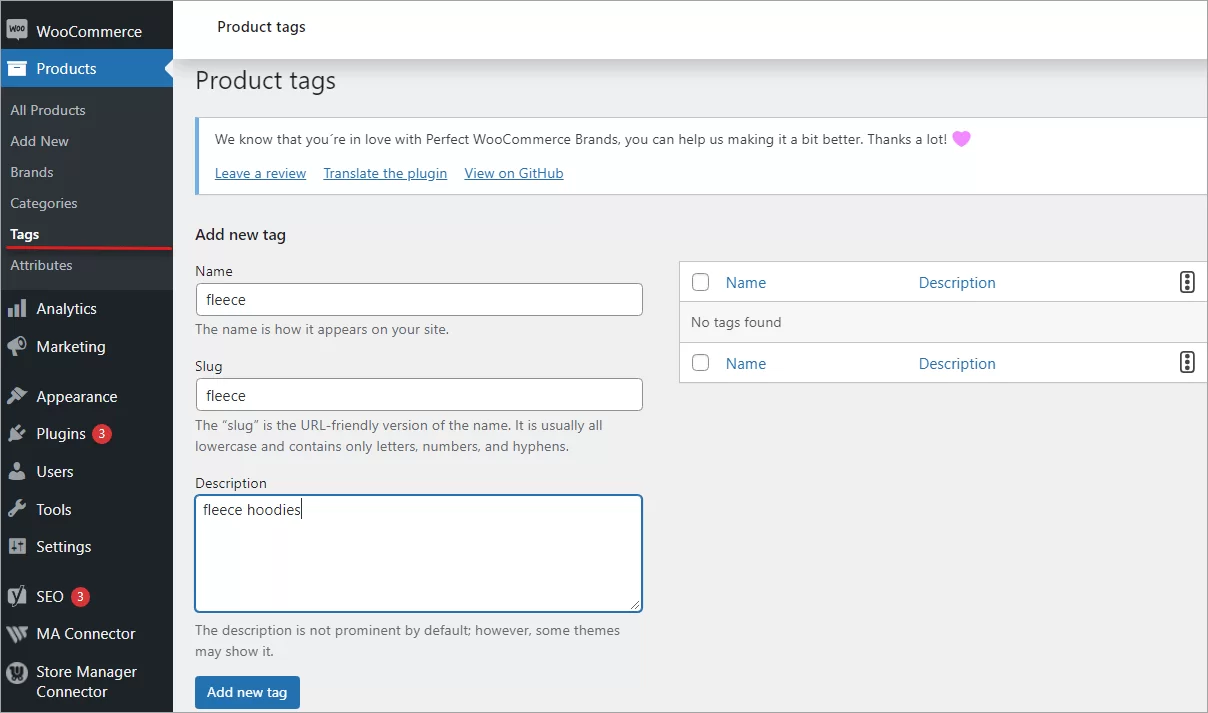Open Plugins using the plug icon

(x=18, y=433)
